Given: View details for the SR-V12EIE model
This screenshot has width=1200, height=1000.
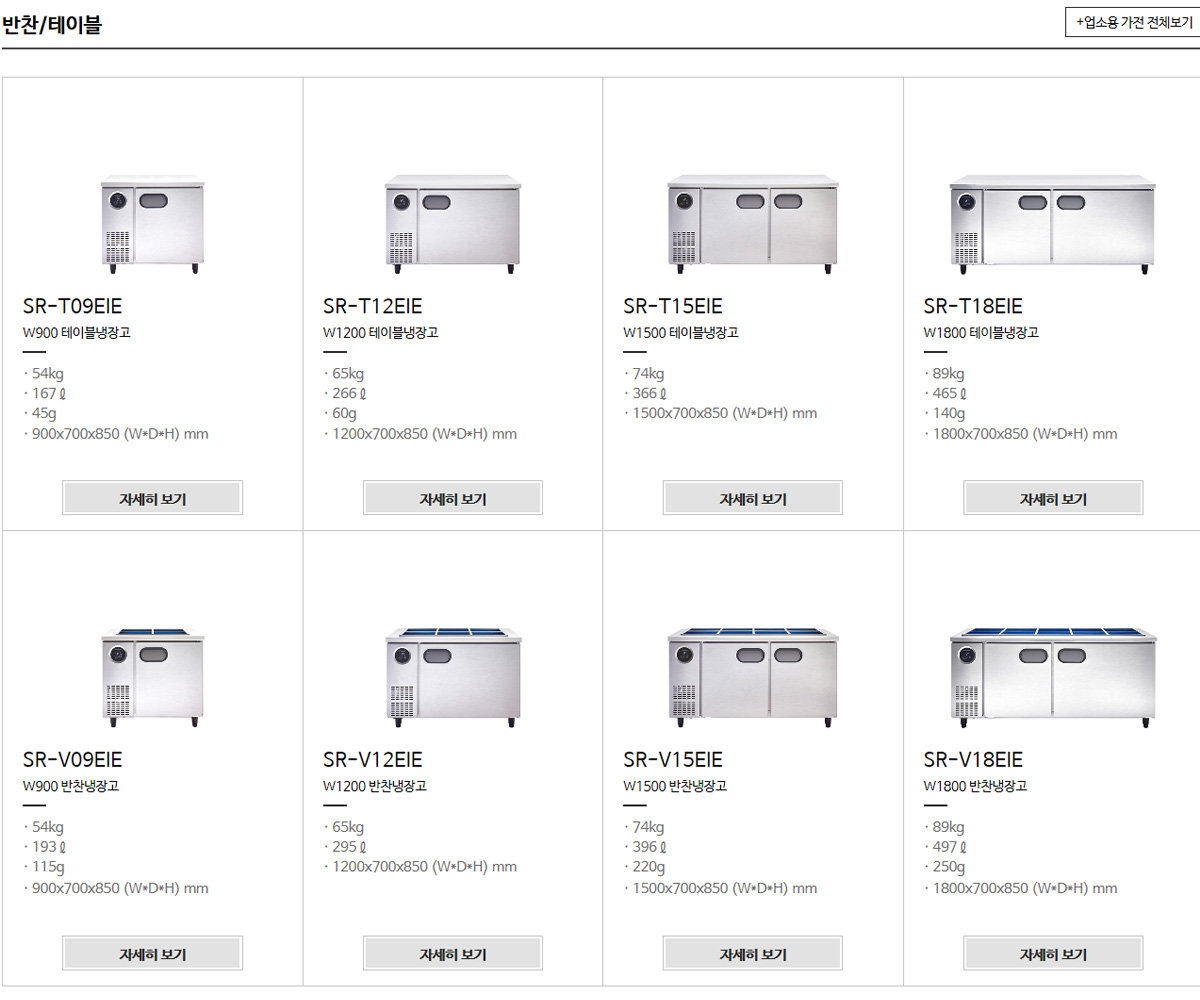Looking at the screenshot, I should coord(453,954).
